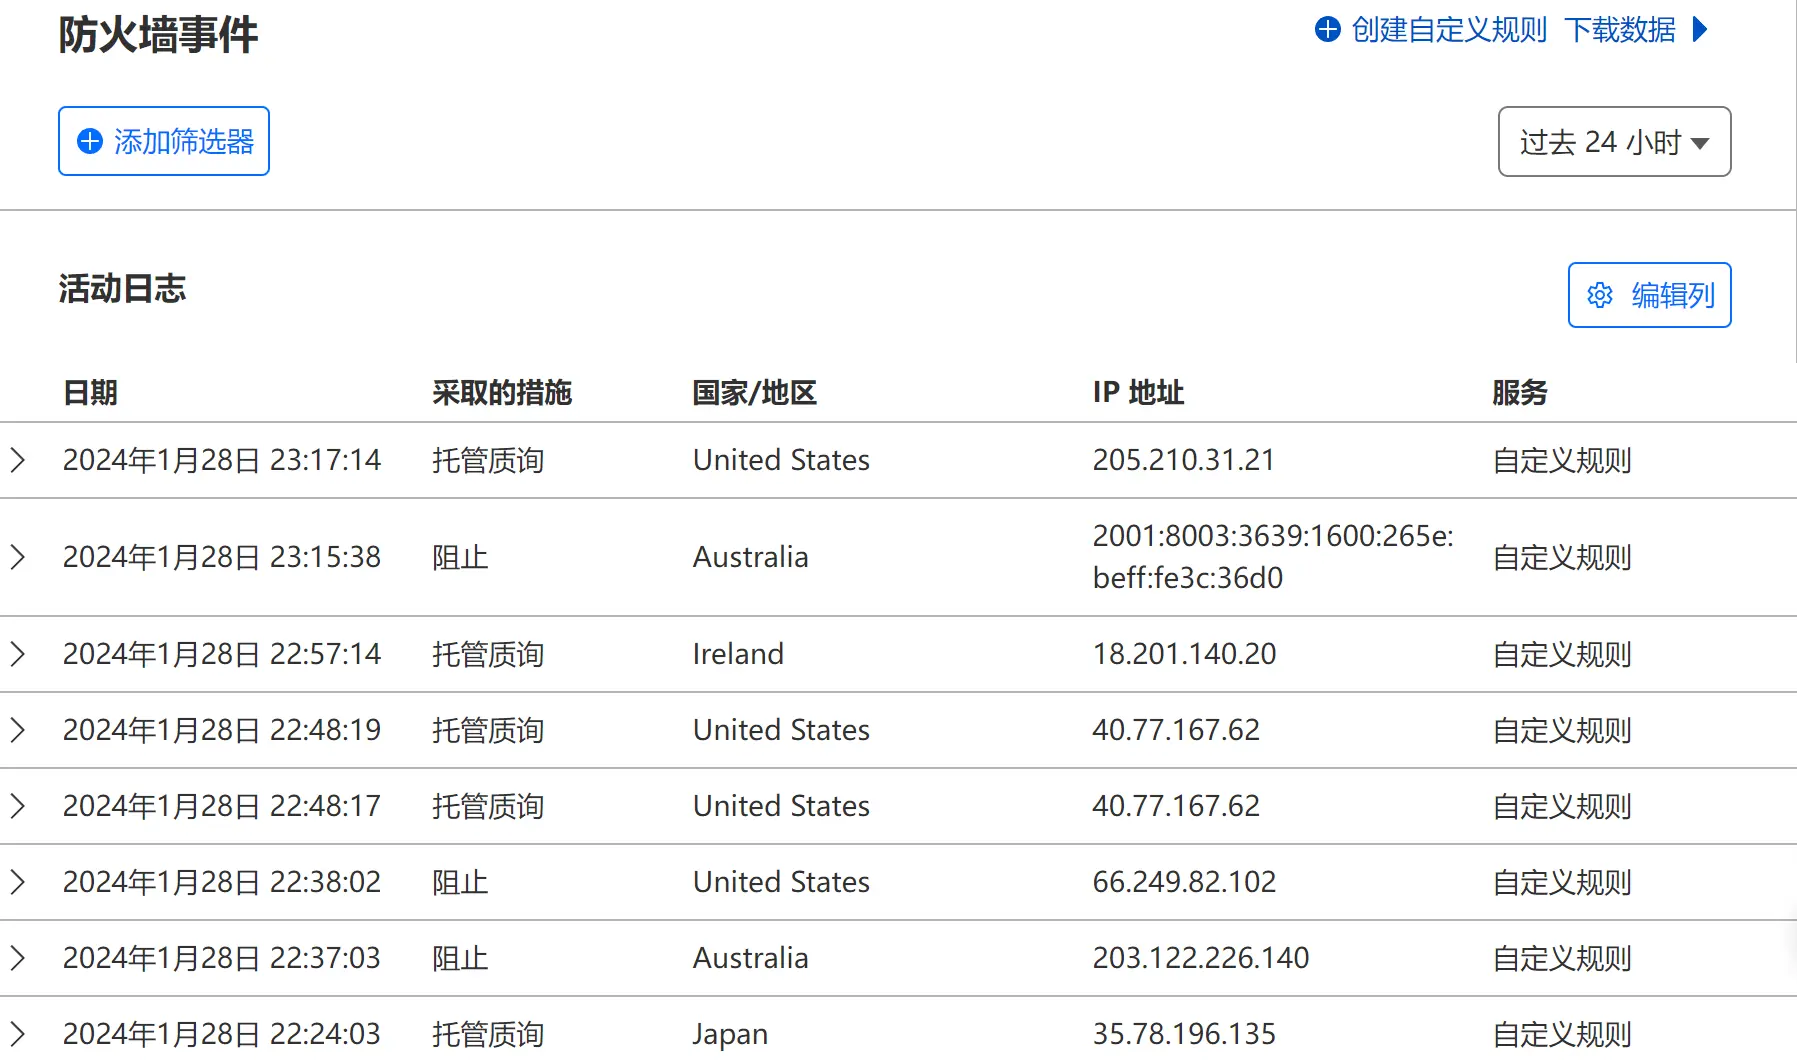
Task: Click IP address 35.78.196.135
Action: [1184, 1034]
